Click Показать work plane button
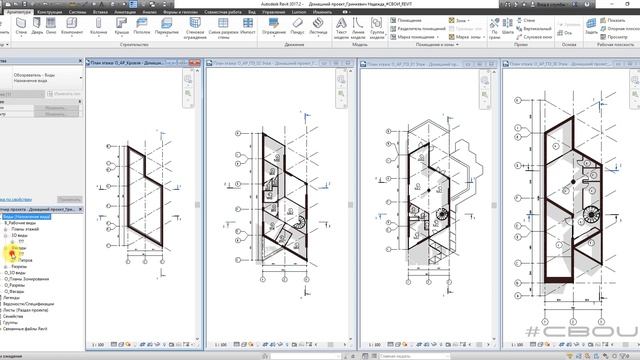640x360 pixels. [612, 20]
